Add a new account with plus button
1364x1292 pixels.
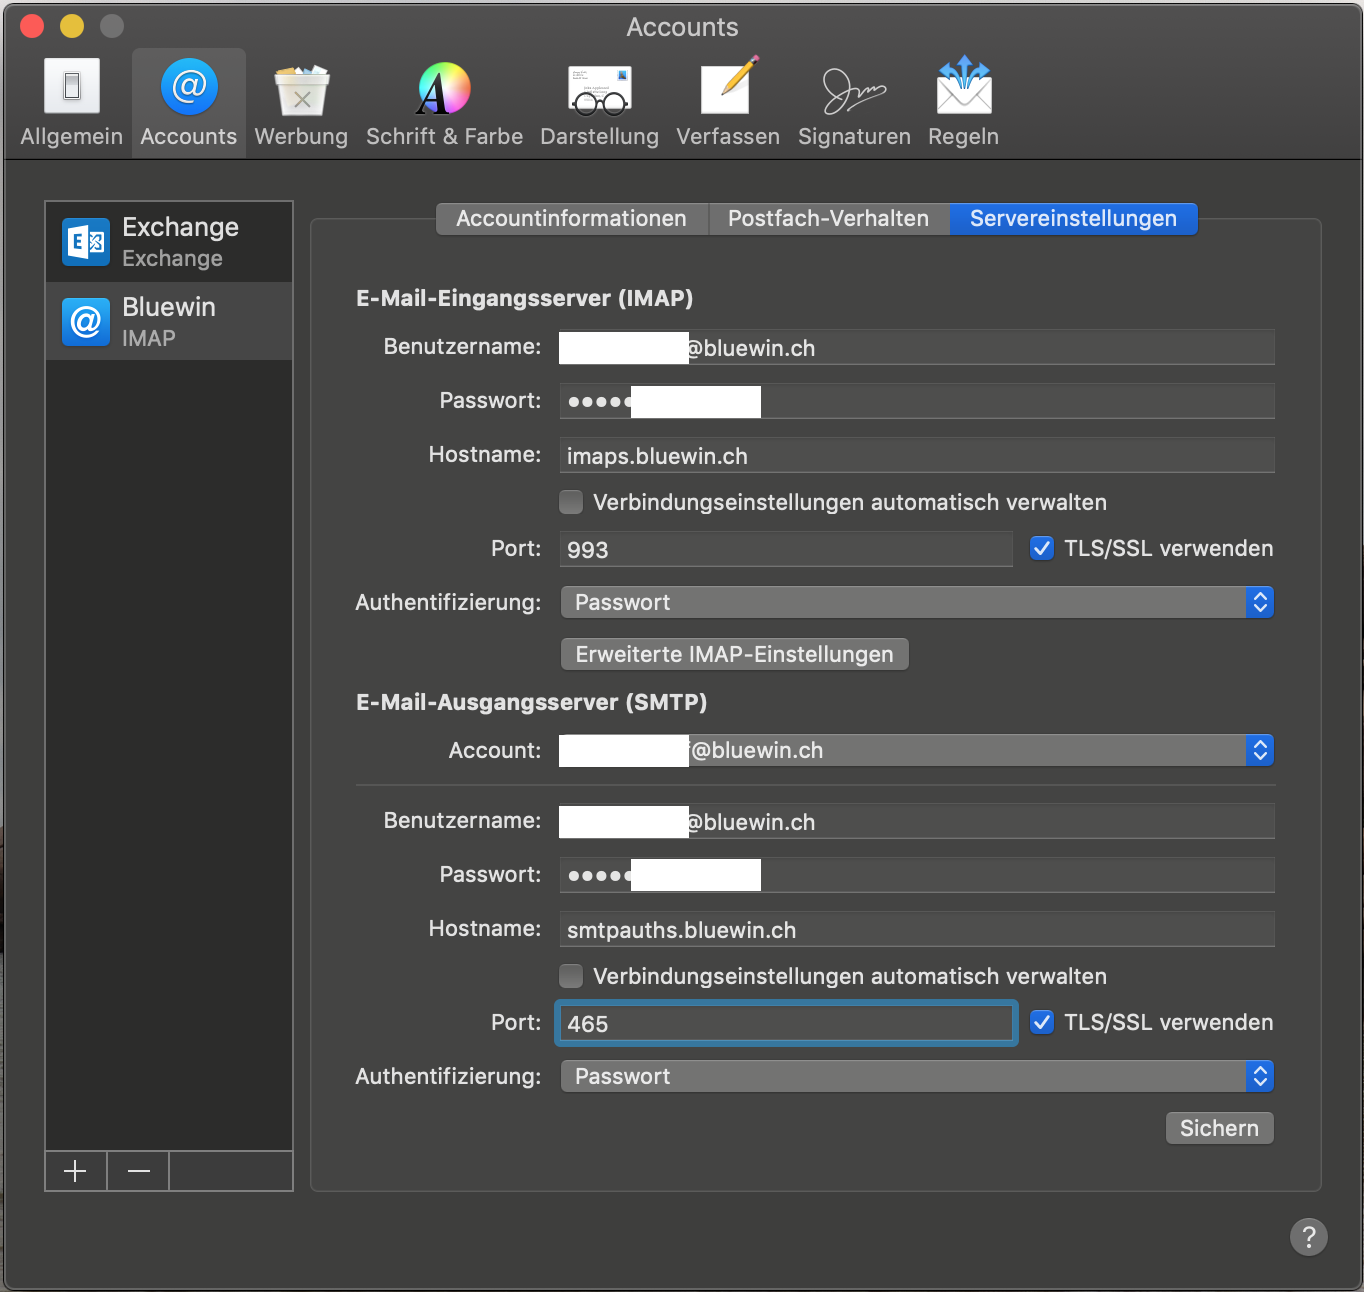pyautogui.click(x=76, y=1171)
